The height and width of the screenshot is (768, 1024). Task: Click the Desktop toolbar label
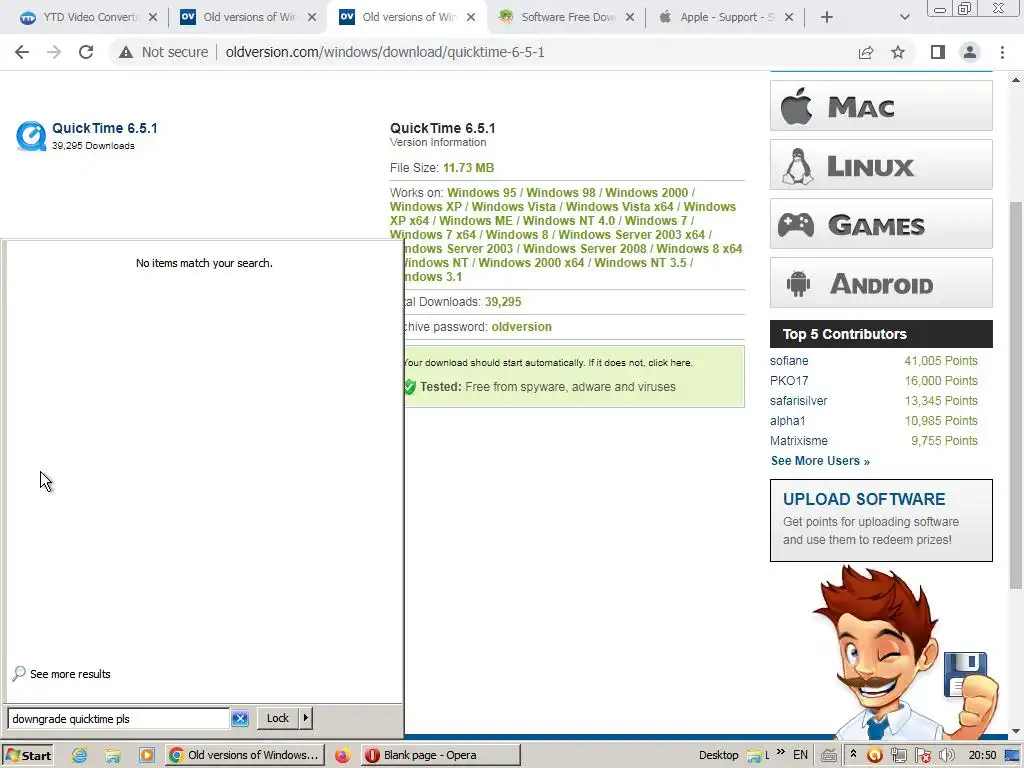coord(718,756)
